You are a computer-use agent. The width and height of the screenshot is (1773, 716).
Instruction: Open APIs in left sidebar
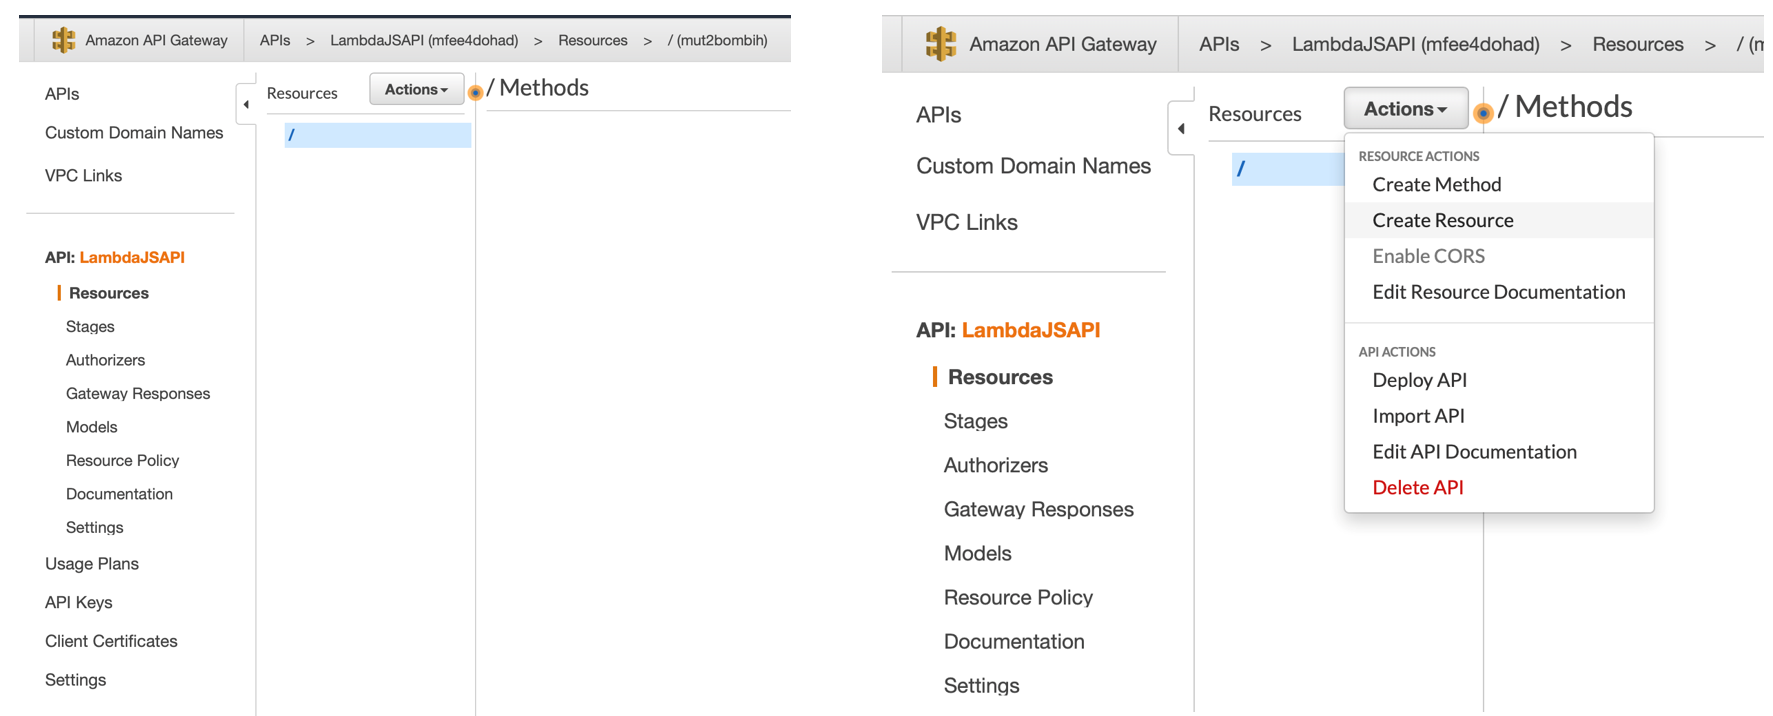(x=62, y=94)
